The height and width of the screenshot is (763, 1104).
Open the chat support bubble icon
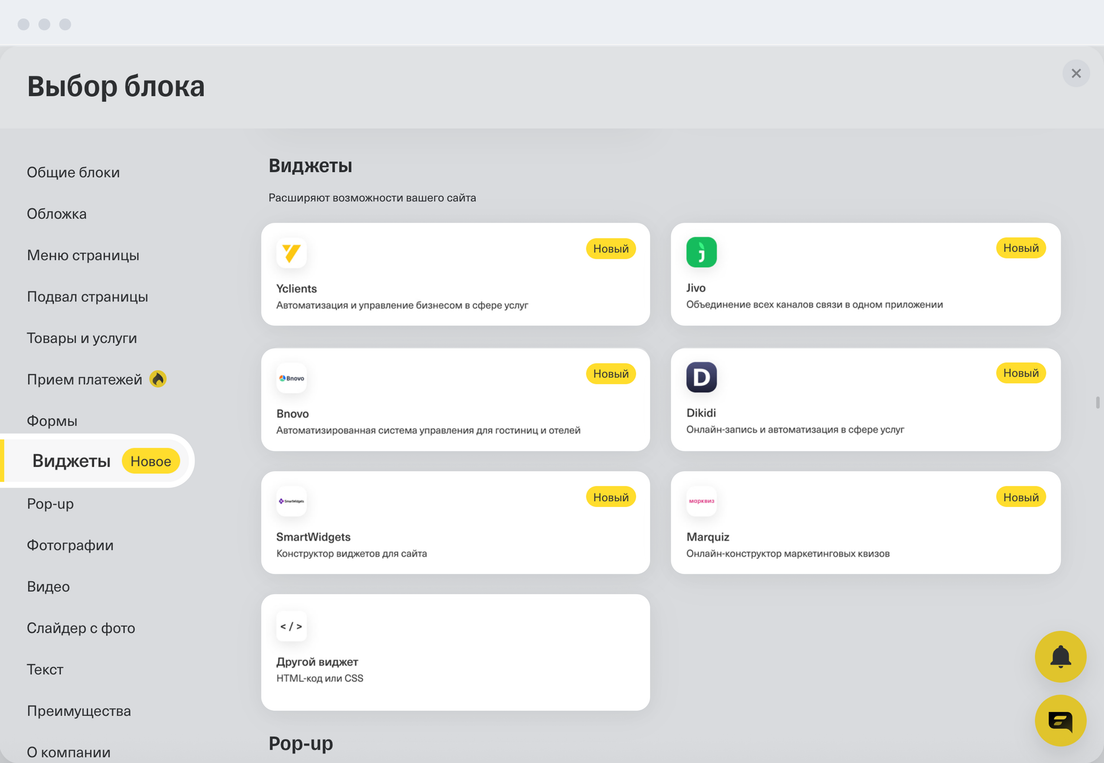coord(1060,720)
